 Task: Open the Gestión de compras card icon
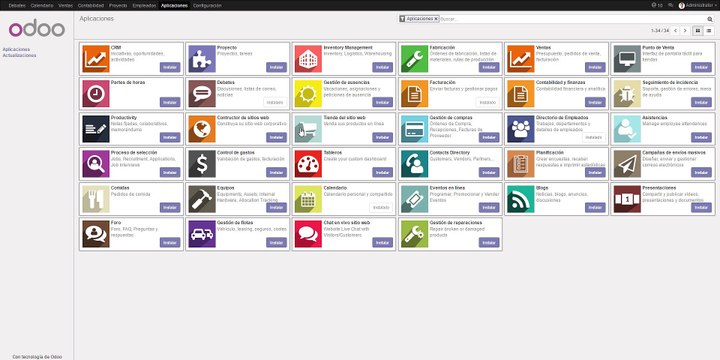[414, 129]
